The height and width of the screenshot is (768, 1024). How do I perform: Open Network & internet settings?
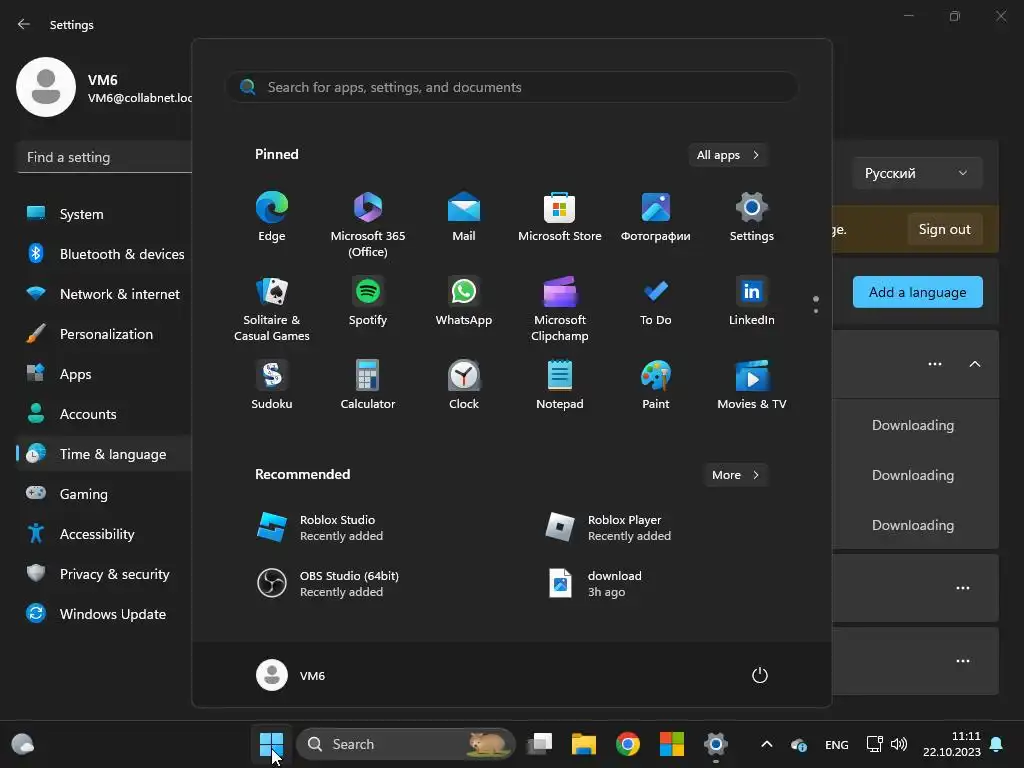(104, 294)
